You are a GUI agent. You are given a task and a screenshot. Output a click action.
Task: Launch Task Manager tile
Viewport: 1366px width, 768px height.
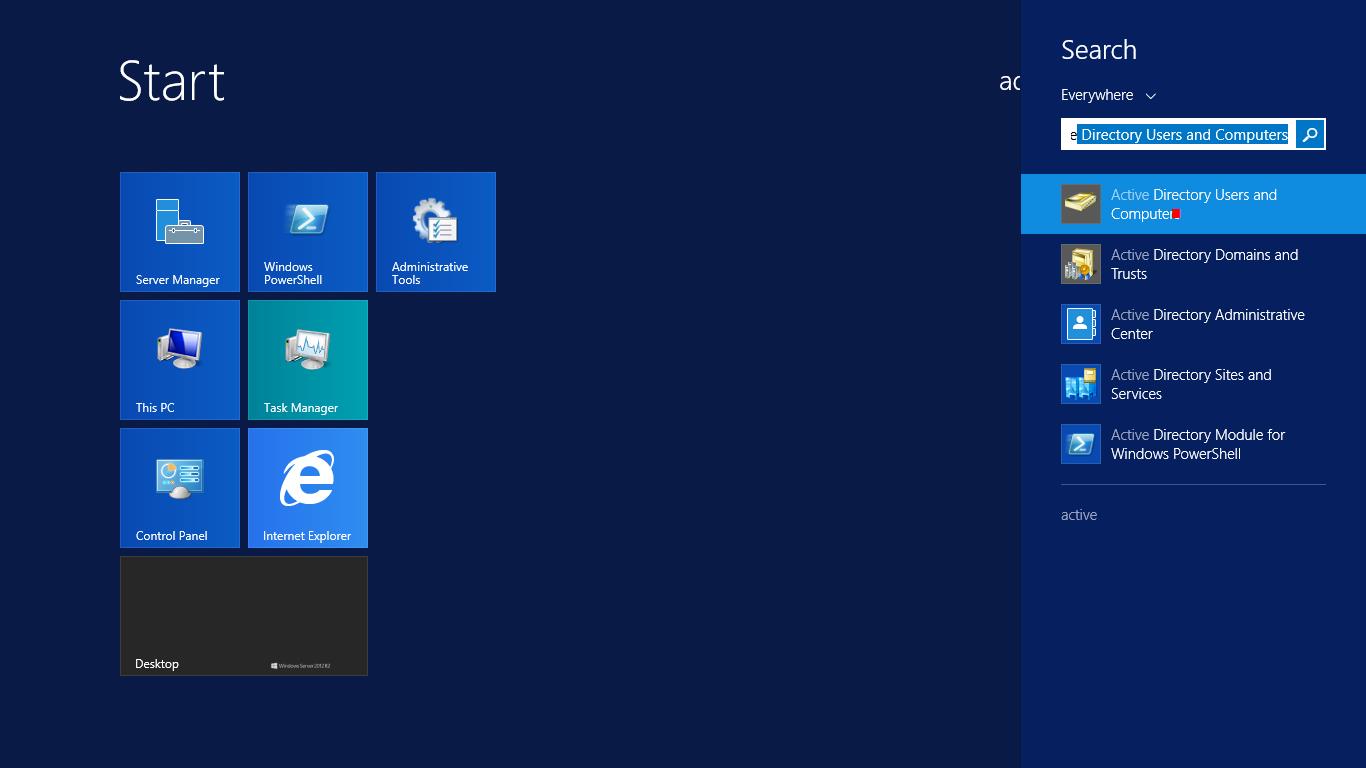[x=307, y=359]
